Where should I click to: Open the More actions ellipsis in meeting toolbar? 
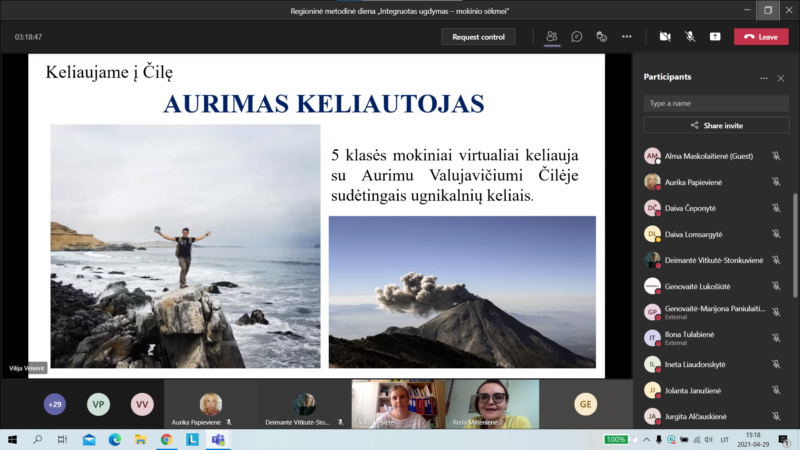point(627,37)
